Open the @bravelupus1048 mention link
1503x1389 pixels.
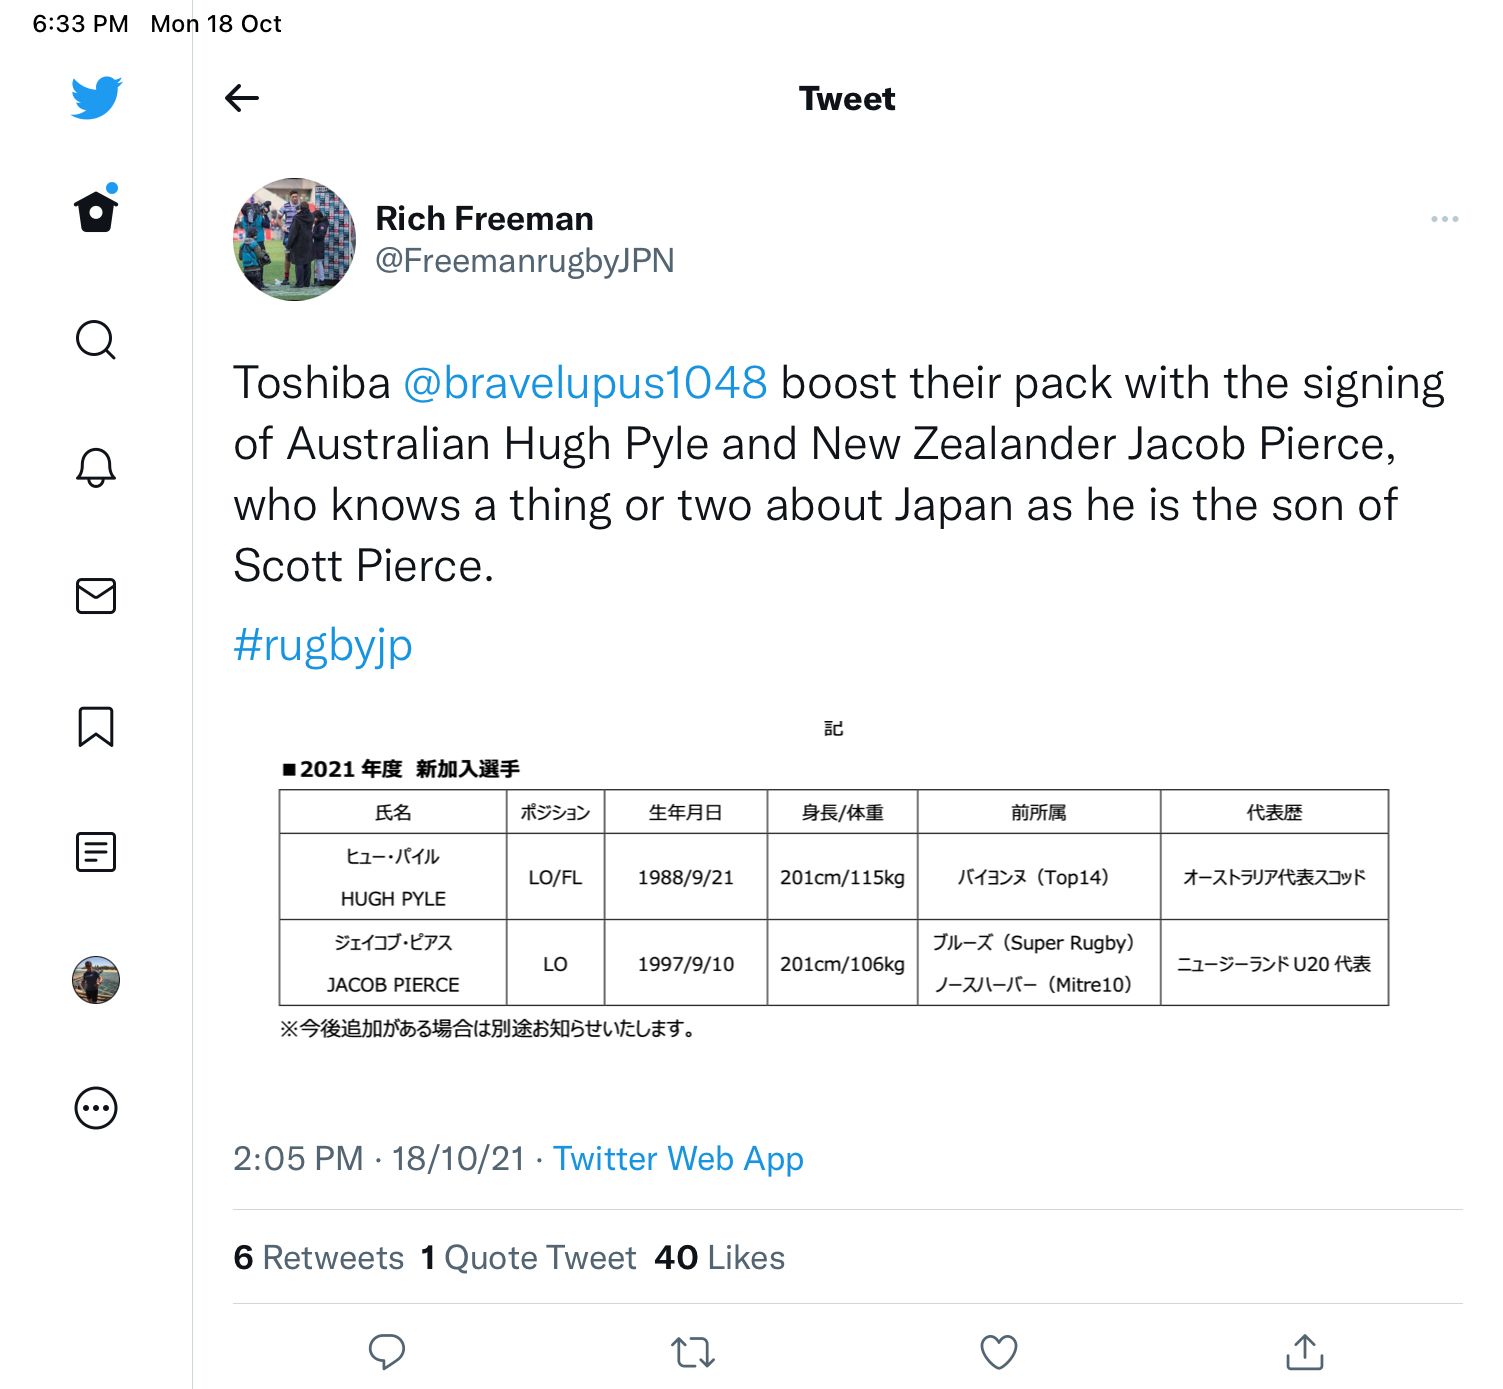[x=585, y=383]
